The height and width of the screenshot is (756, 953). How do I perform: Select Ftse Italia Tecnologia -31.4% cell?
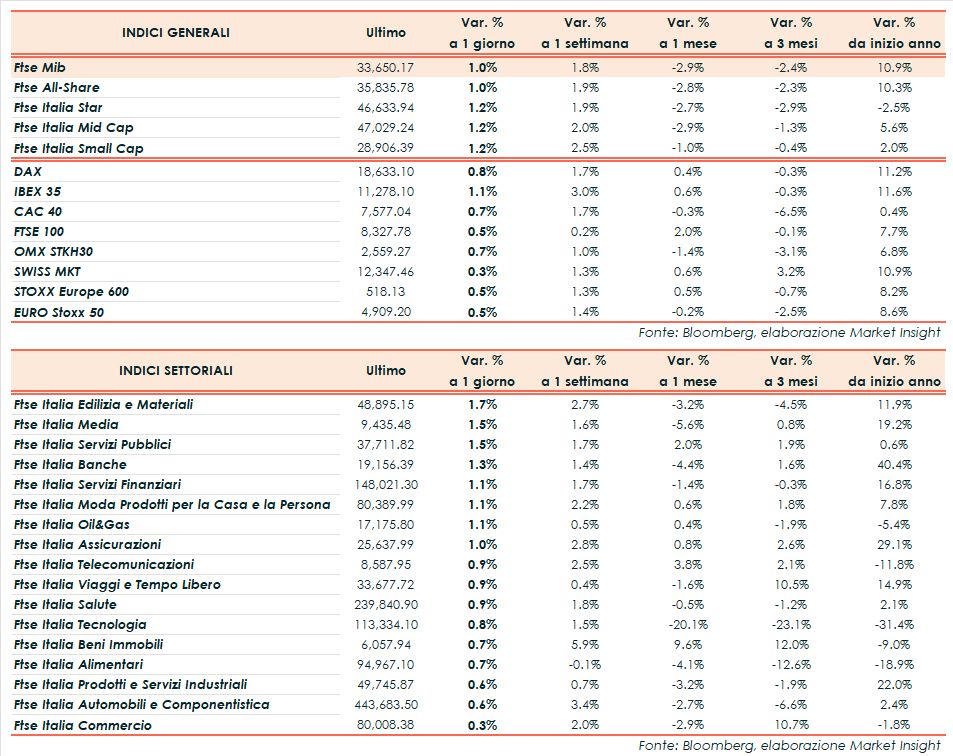(x=893, y=624)
